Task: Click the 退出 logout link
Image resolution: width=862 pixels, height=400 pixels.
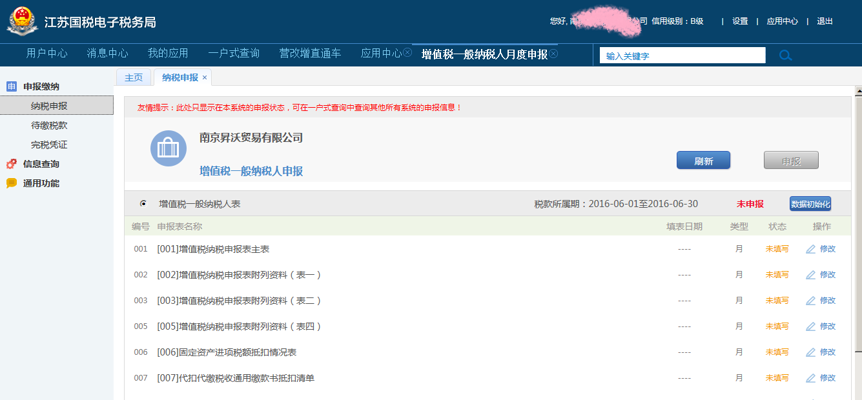Action: [x=825, y=21]
